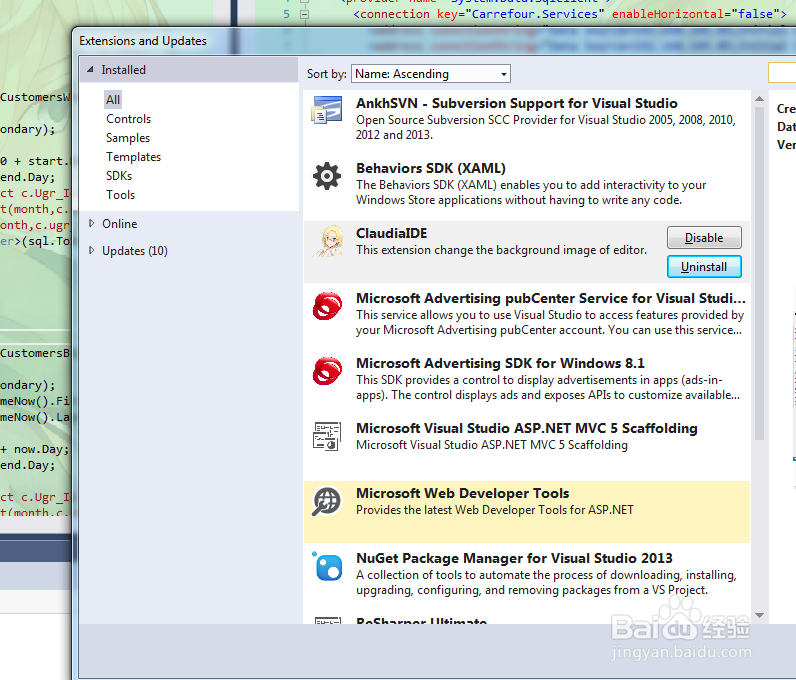Click the Extensions and Updates title bar
The width and height of the screenshot is (796, 680).
tap(434, 41)
